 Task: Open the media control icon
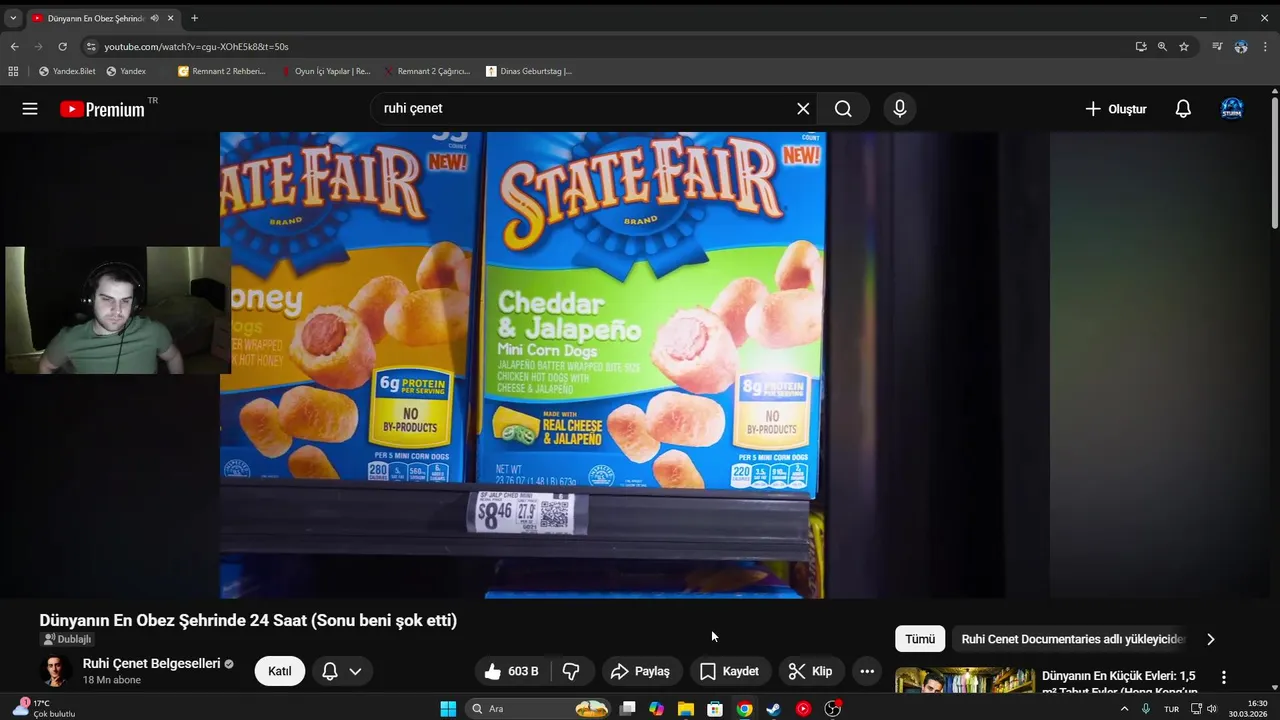[x=1217, y=46]
